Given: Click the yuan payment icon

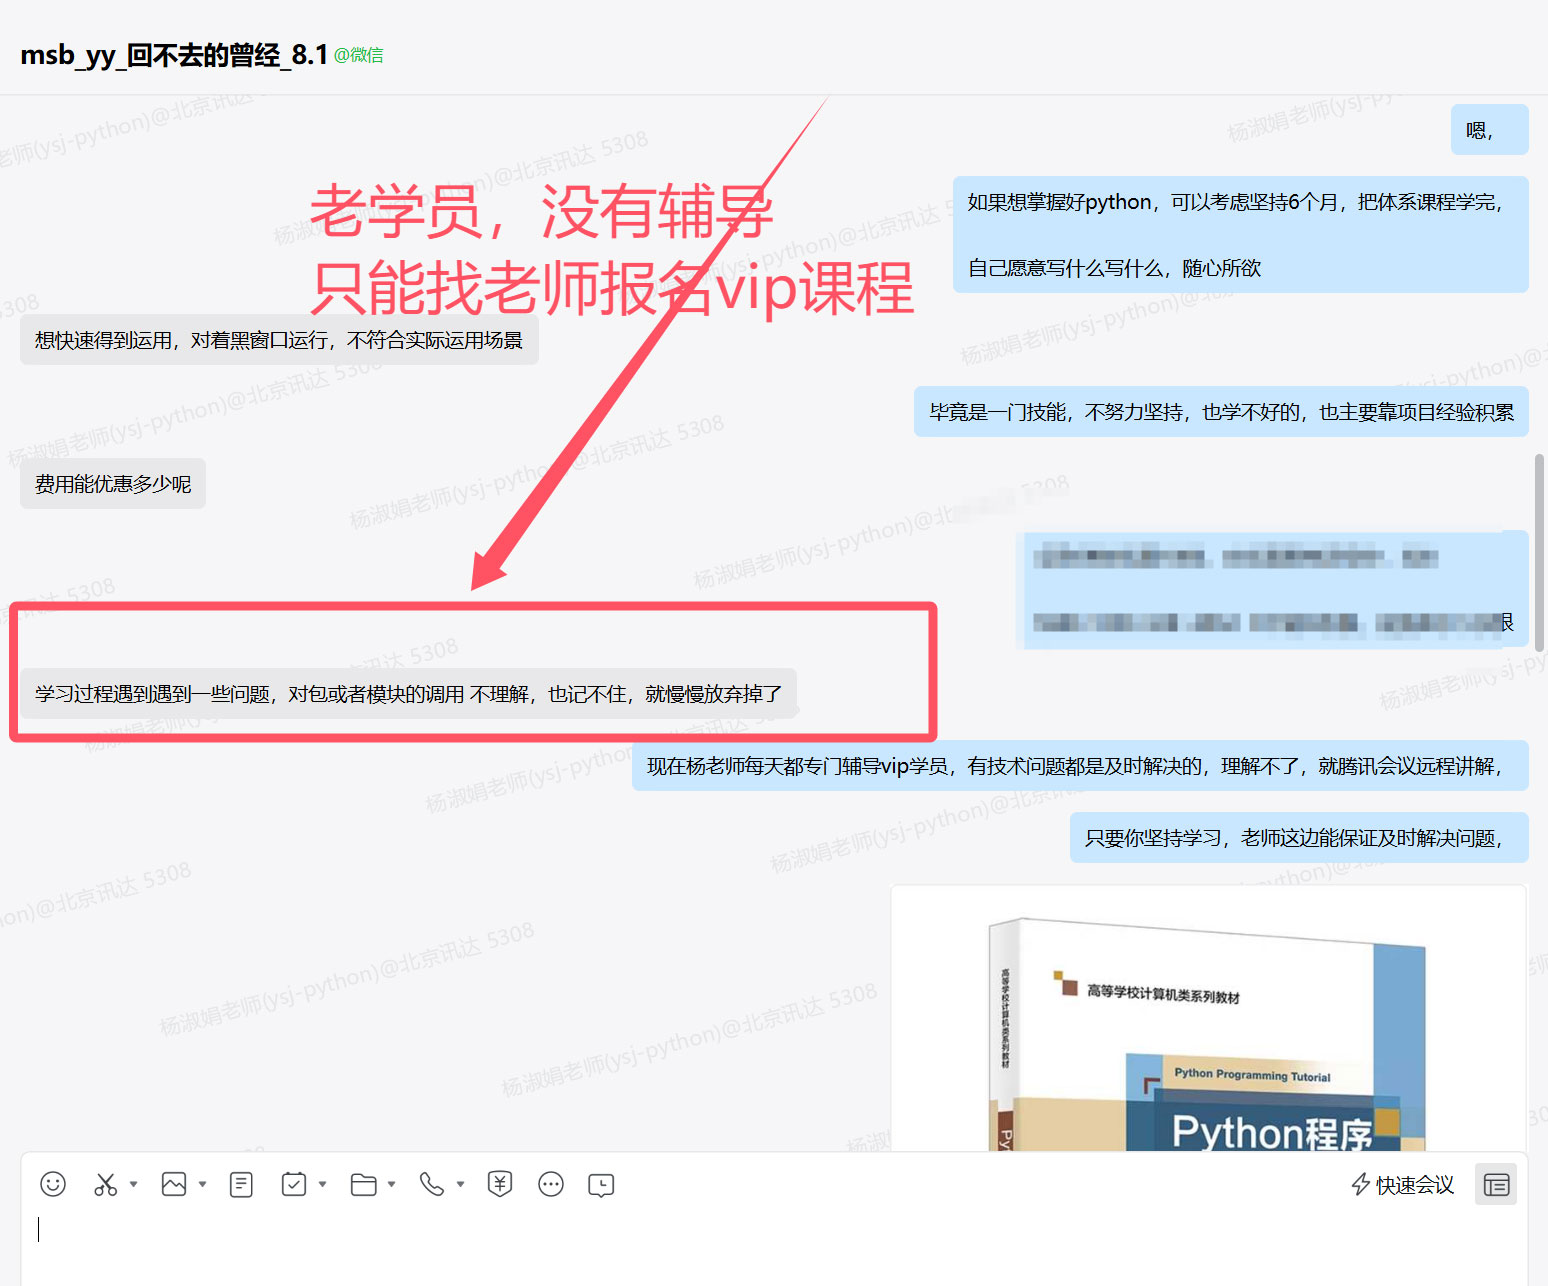Looking at the screenshot, I should [500, 1184].
